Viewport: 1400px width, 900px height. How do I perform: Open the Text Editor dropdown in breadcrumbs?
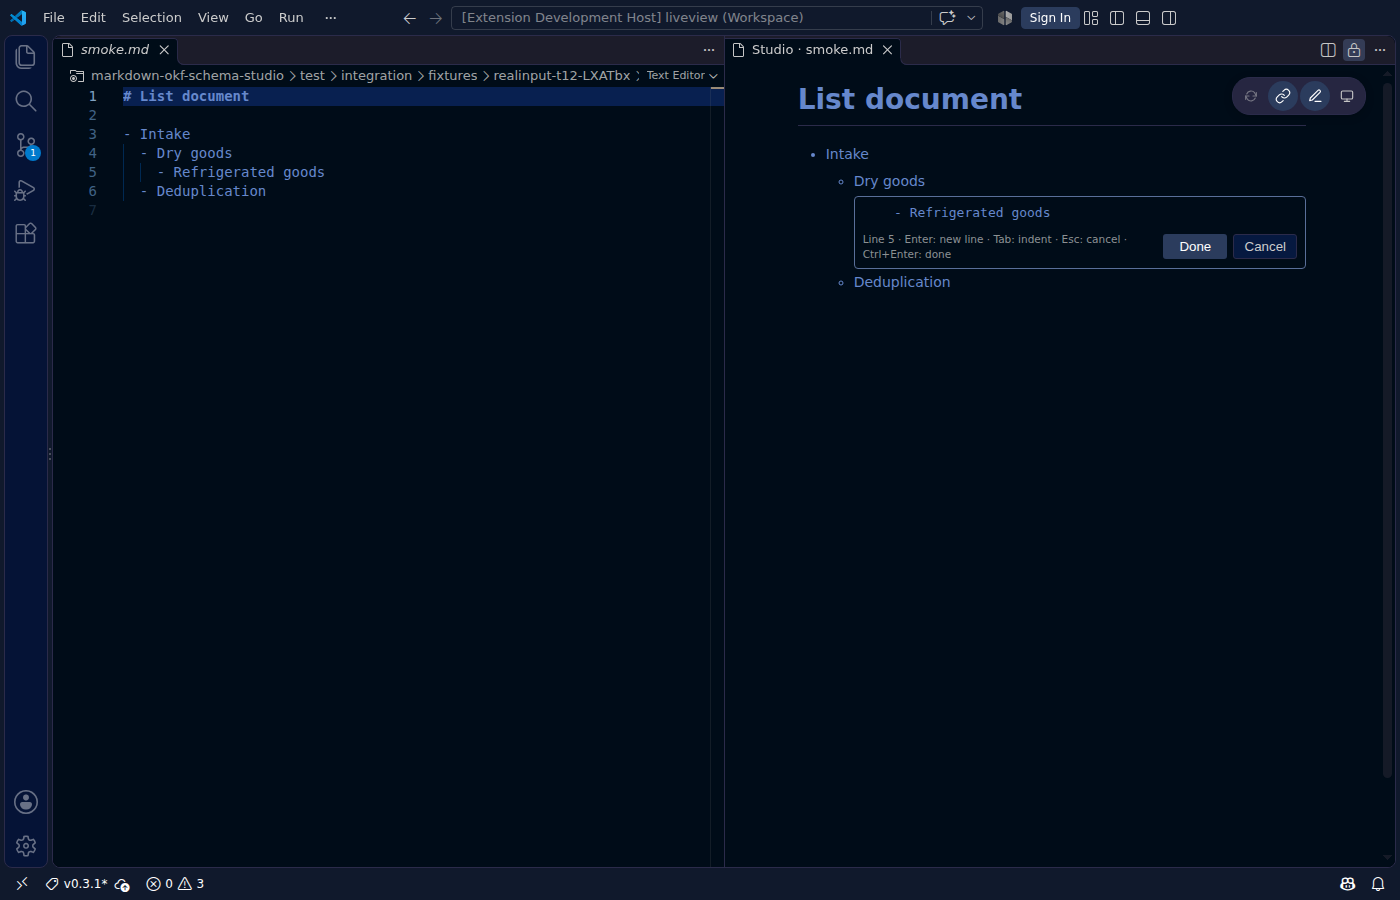[682, 76]
